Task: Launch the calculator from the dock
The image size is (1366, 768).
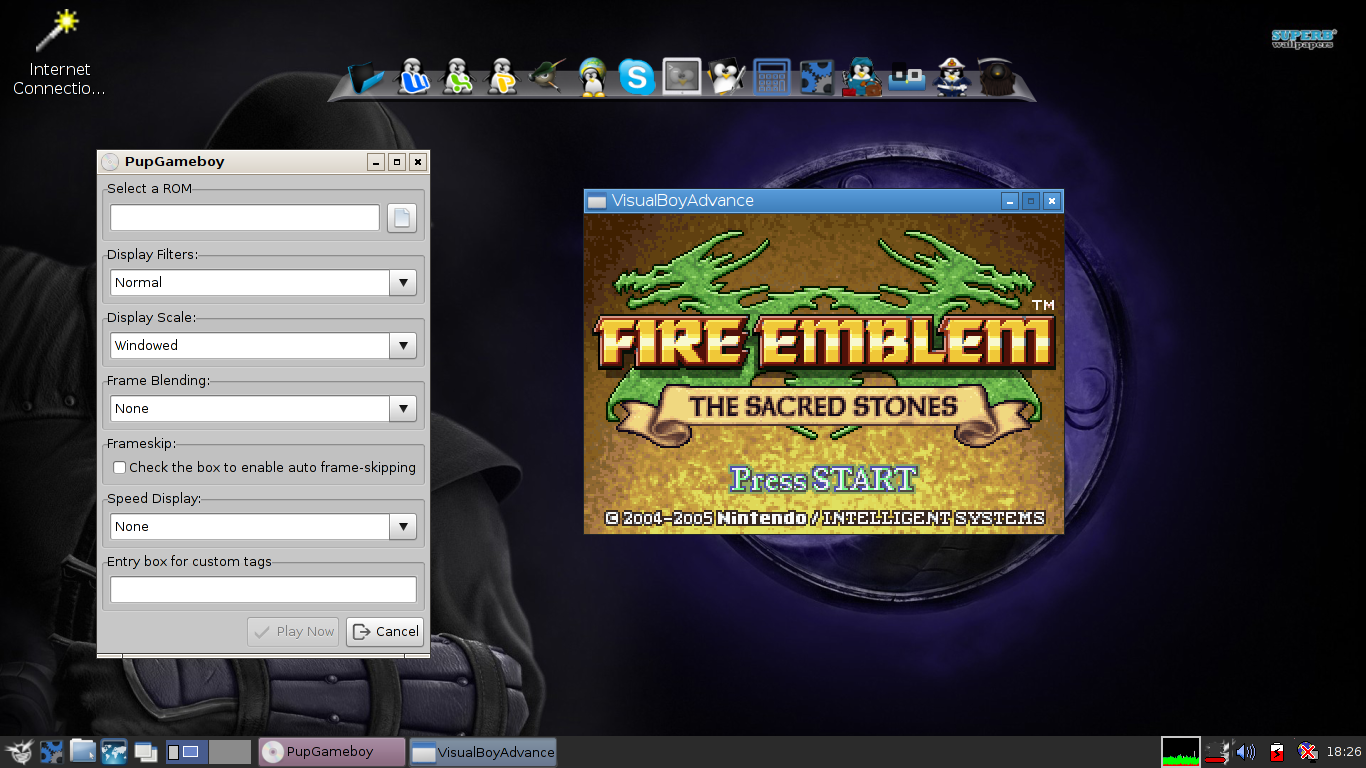Action: pyautogui.click(x=770, y=75)
